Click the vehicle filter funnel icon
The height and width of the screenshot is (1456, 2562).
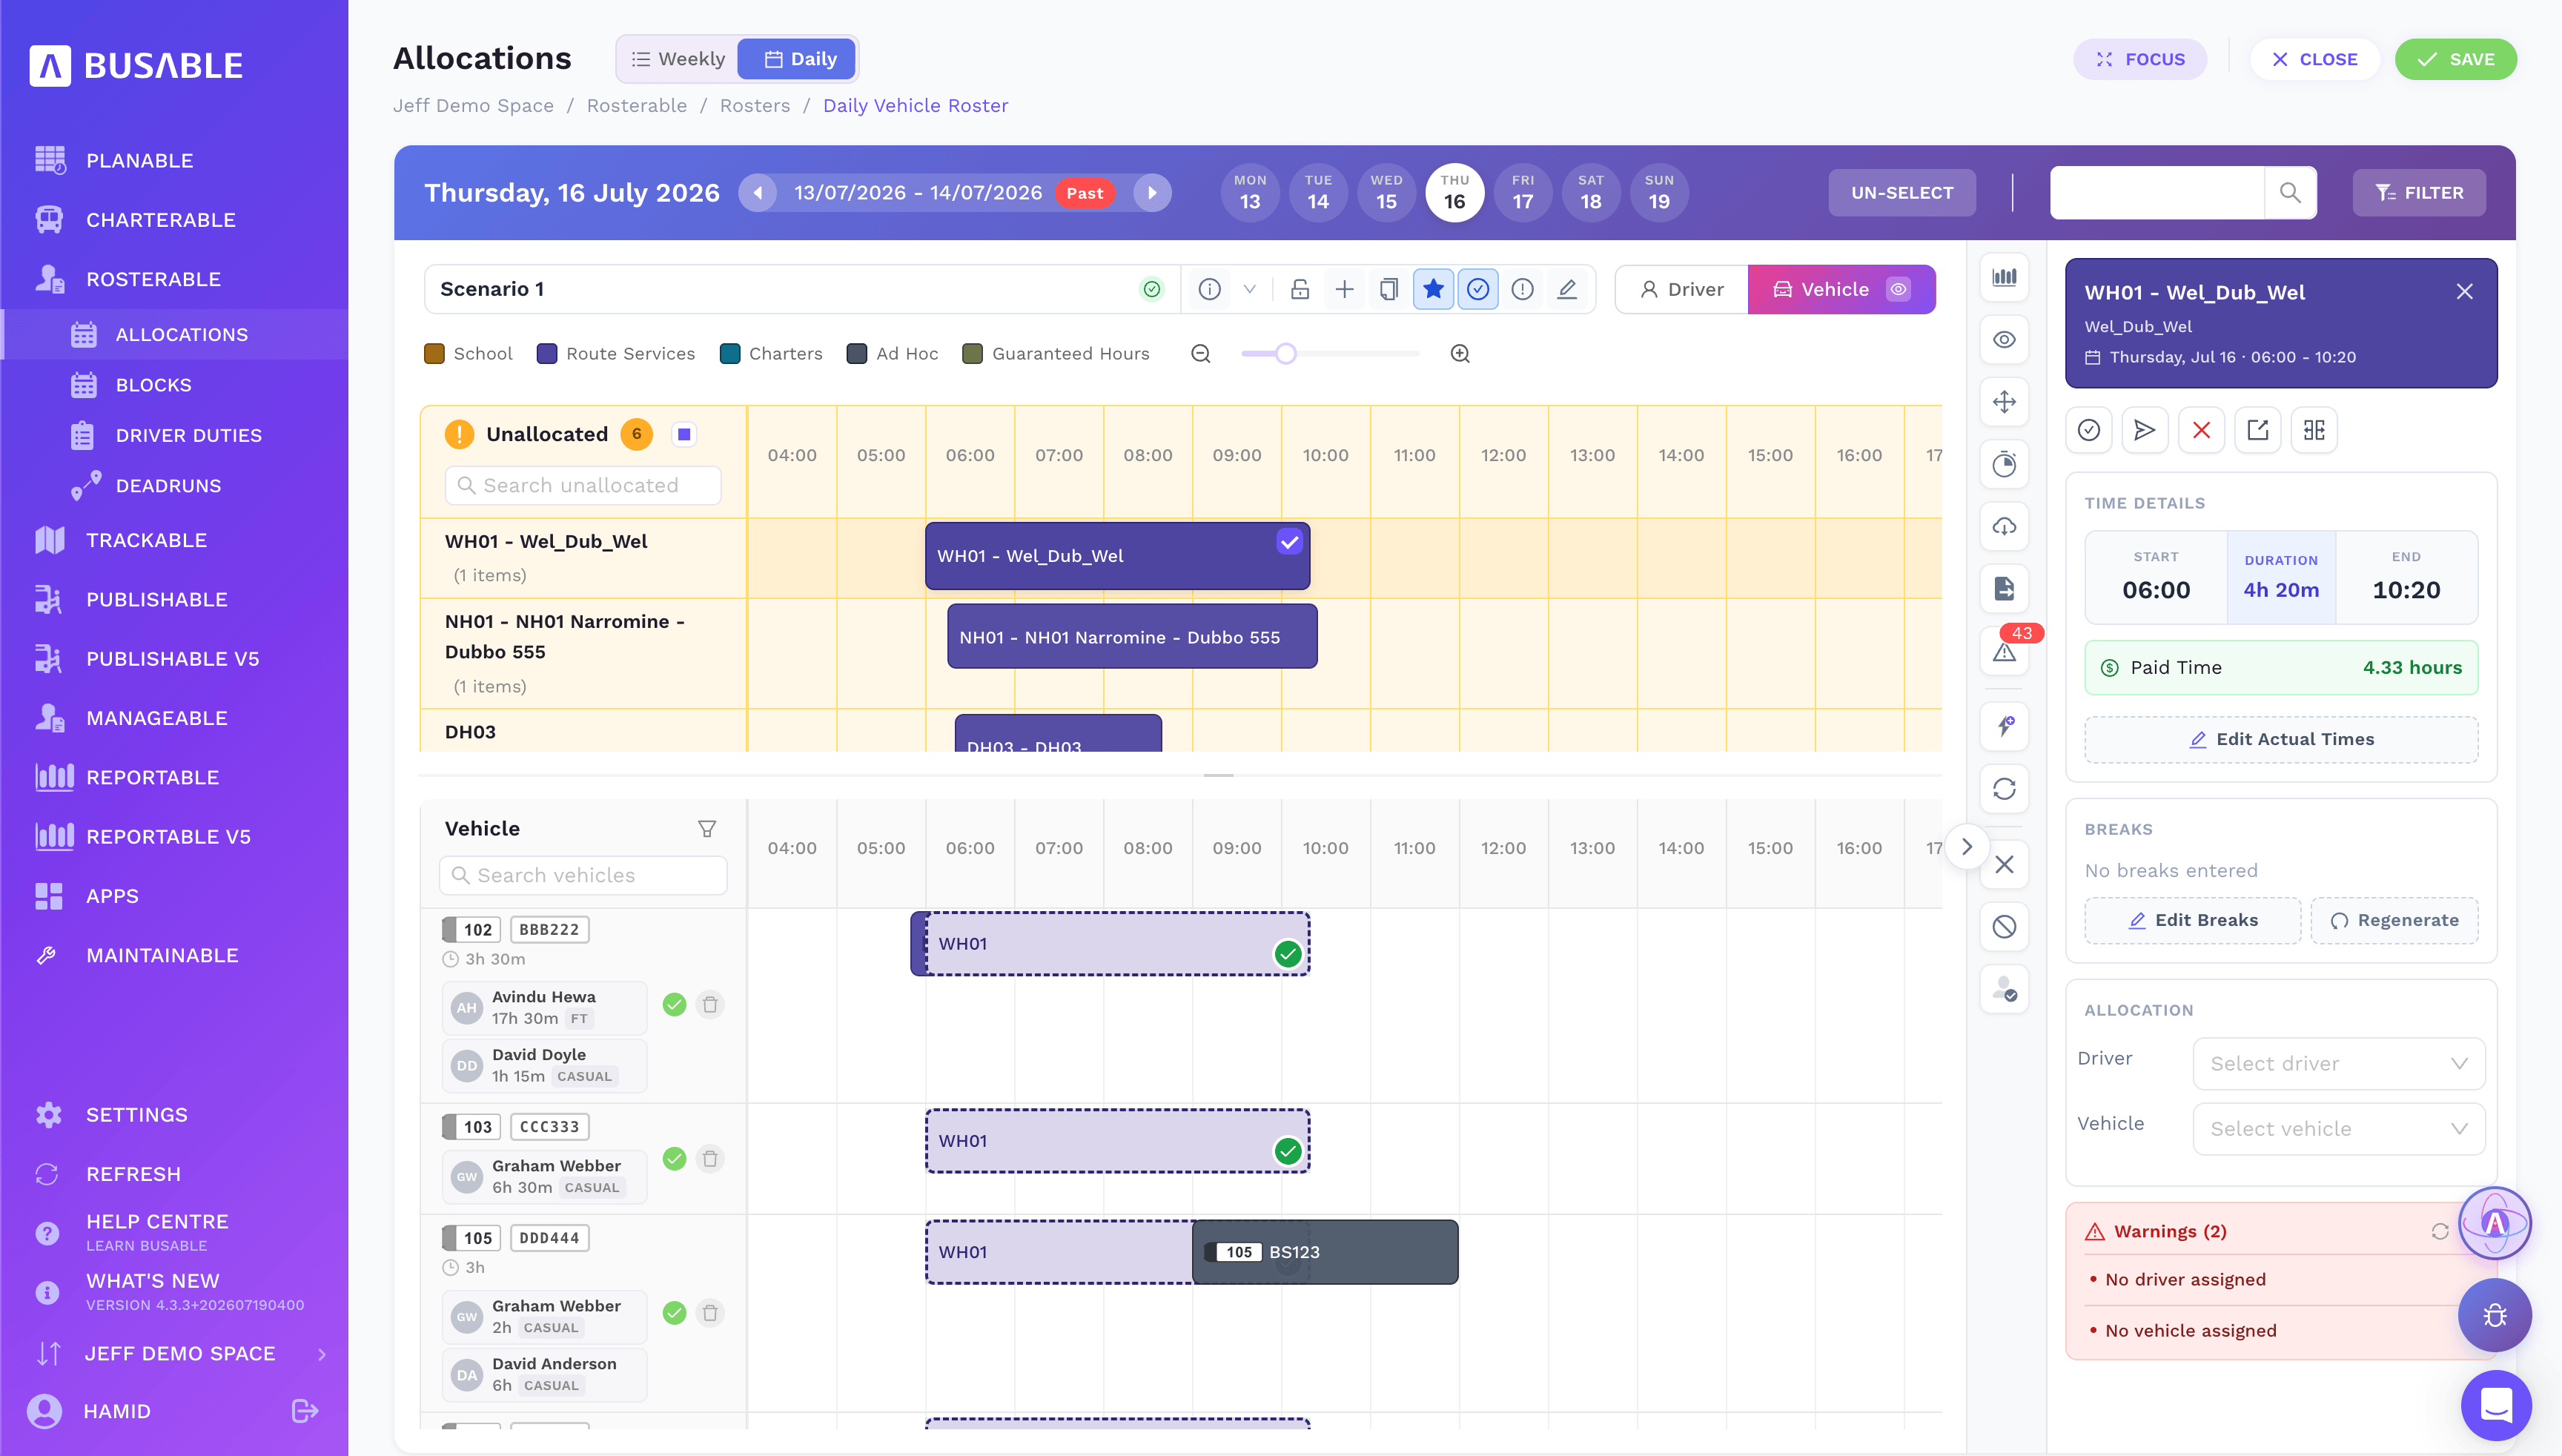click(707, 829)
